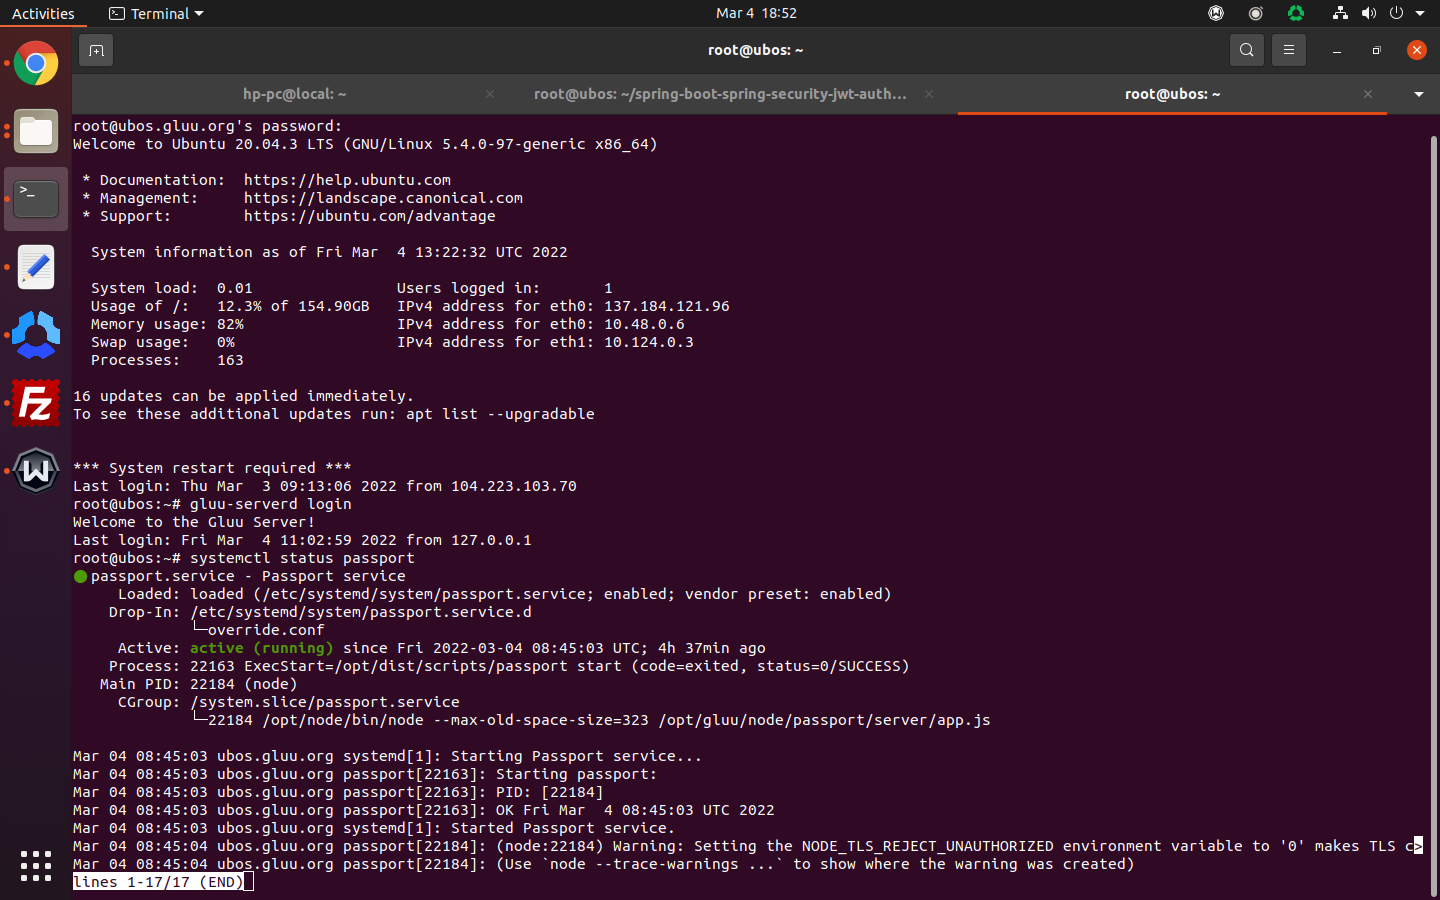Image resolution: width=1440 pixels, height=900 pixels.
Task: Show Applications grid button
Action: (x=36, y=866)
